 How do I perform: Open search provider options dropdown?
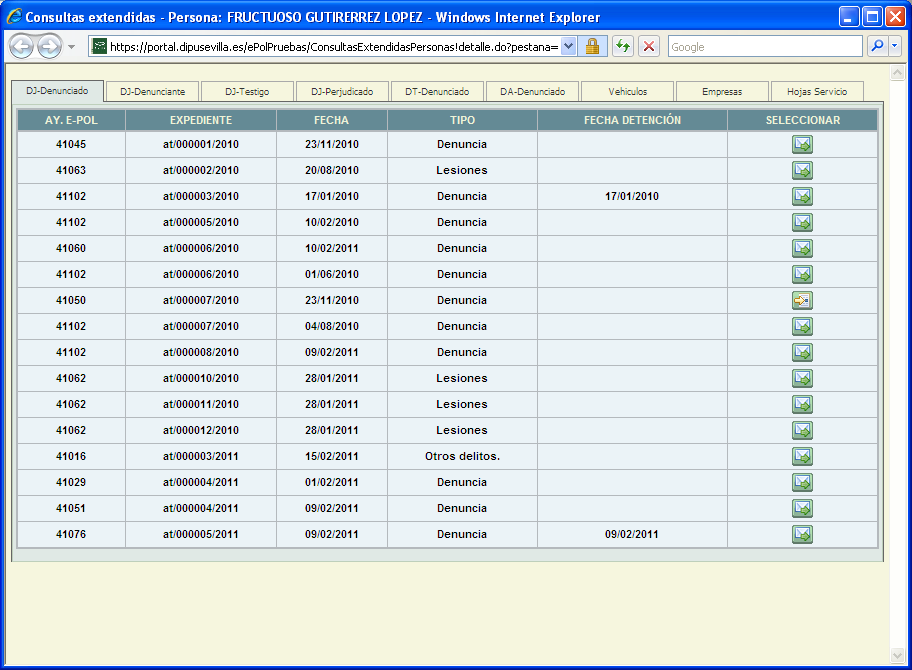894,47
